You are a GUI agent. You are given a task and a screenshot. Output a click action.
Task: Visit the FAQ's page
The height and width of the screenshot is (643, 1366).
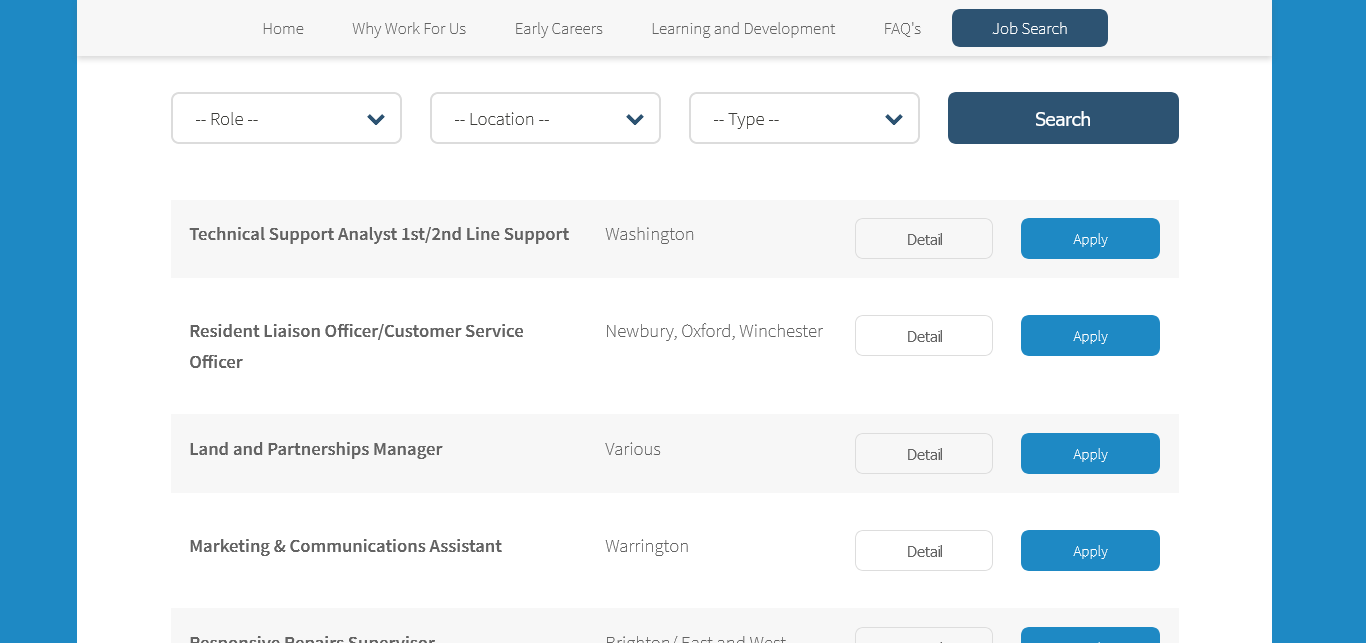902,29
